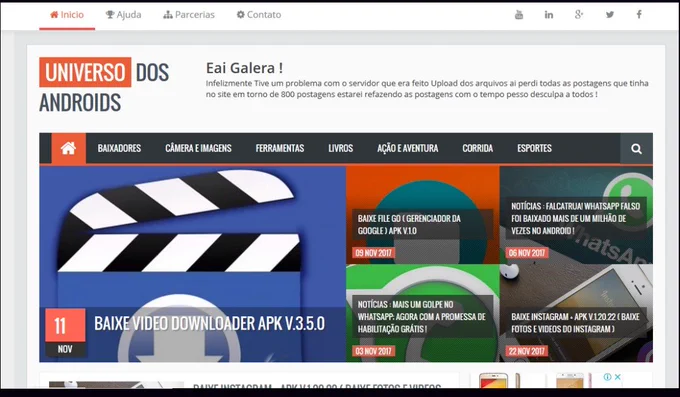Close the ad with the X icon
Image resolution: width=680 pixels, height=397 pixels.
(618, 377)
